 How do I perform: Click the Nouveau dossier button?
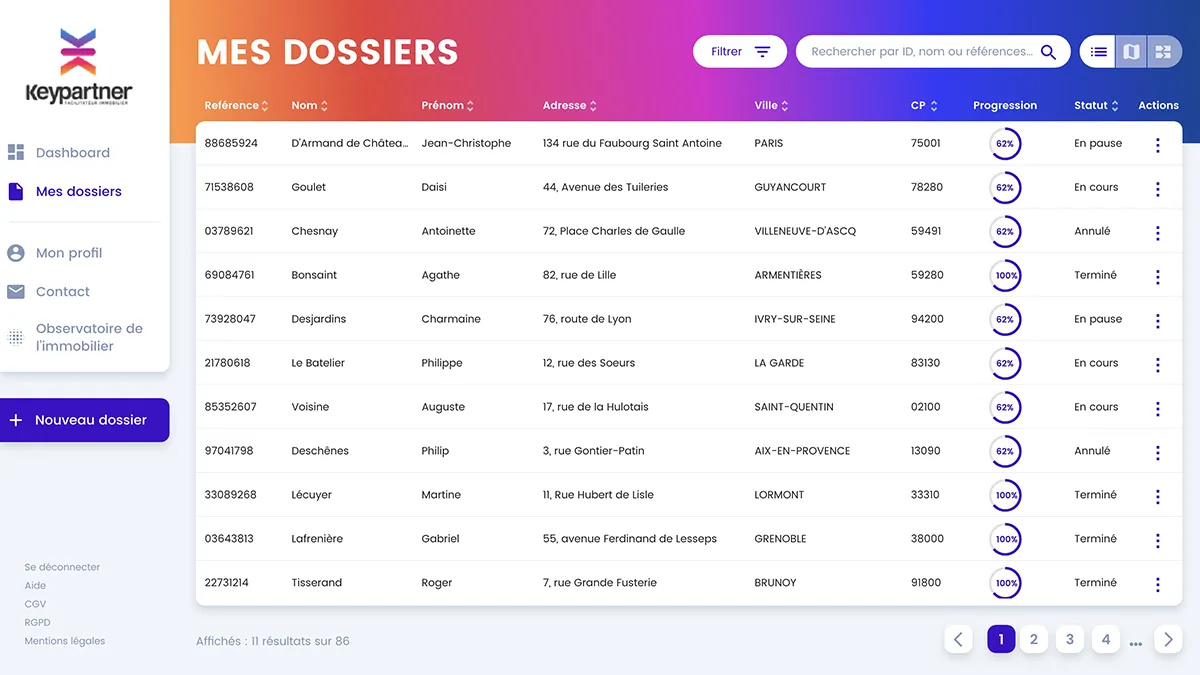point(85,421)
